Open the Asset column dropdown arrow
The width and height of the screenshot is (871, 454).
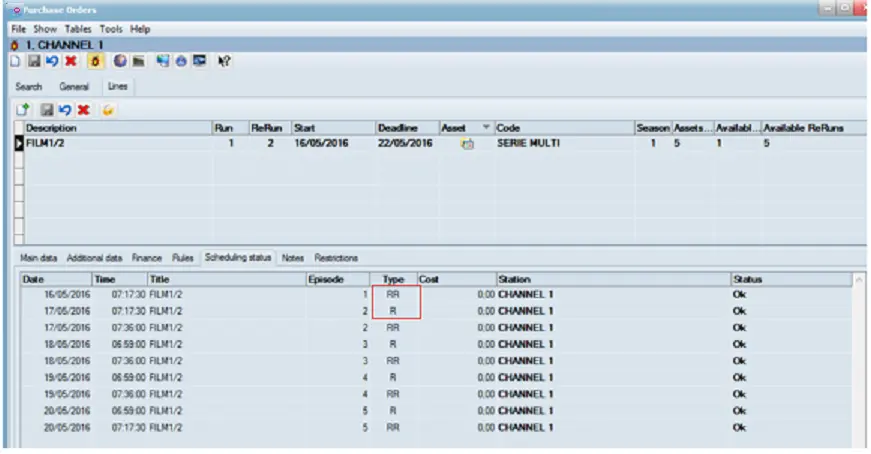tap(487, 128)
